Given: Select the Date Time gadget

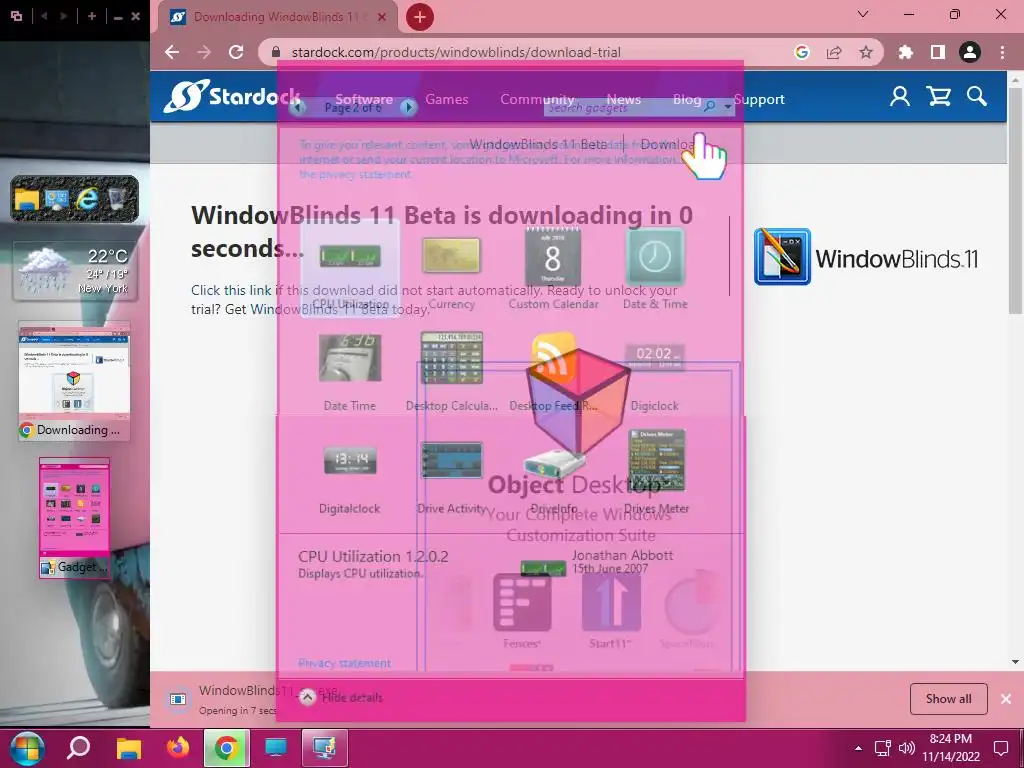Looking at the screenshot, I should click(350, 371).
